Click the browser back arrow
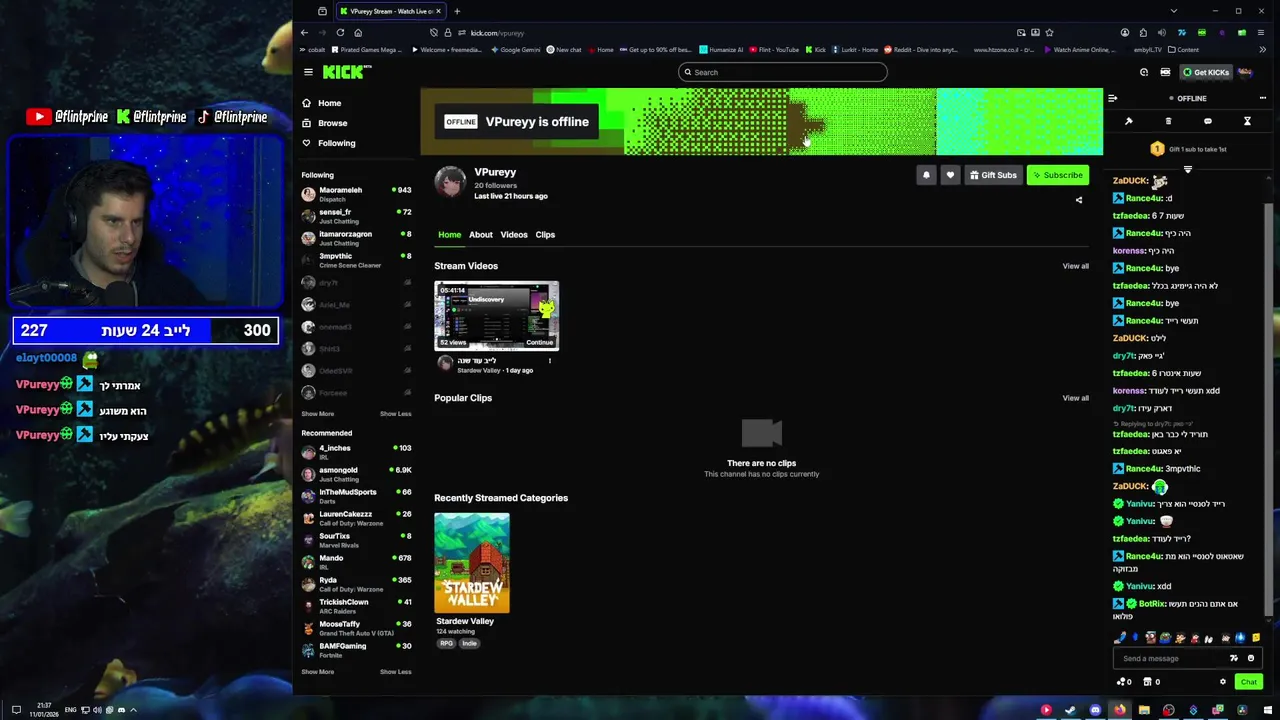 pyautogui.click(x=305, y=32)
